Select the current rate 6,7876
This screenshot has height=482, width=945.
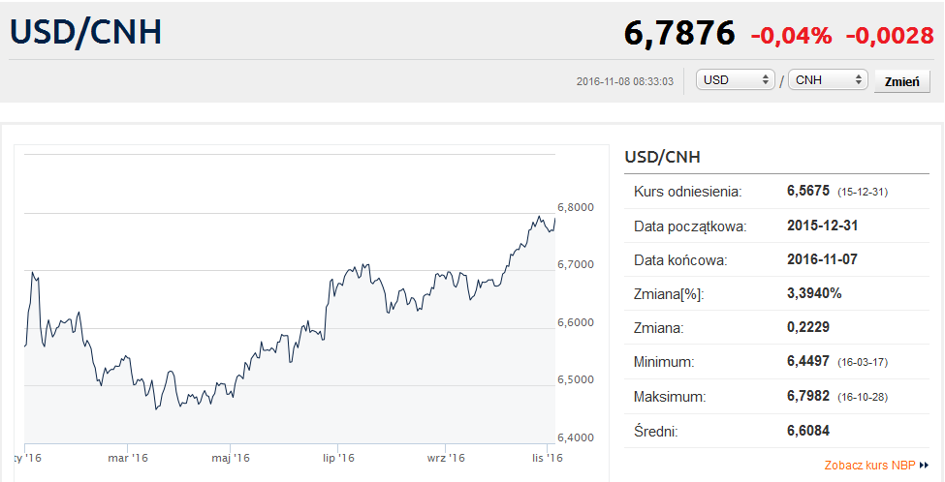pyautogui.click(x=679, y=34)
